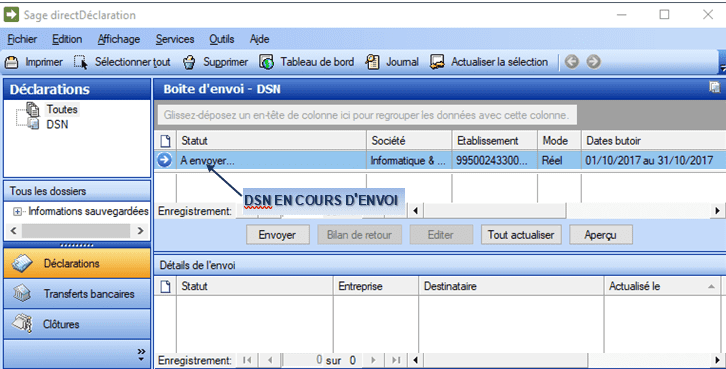Click Actualiser la sélection icon
726x369 pixels.
(x=437, y=62)
